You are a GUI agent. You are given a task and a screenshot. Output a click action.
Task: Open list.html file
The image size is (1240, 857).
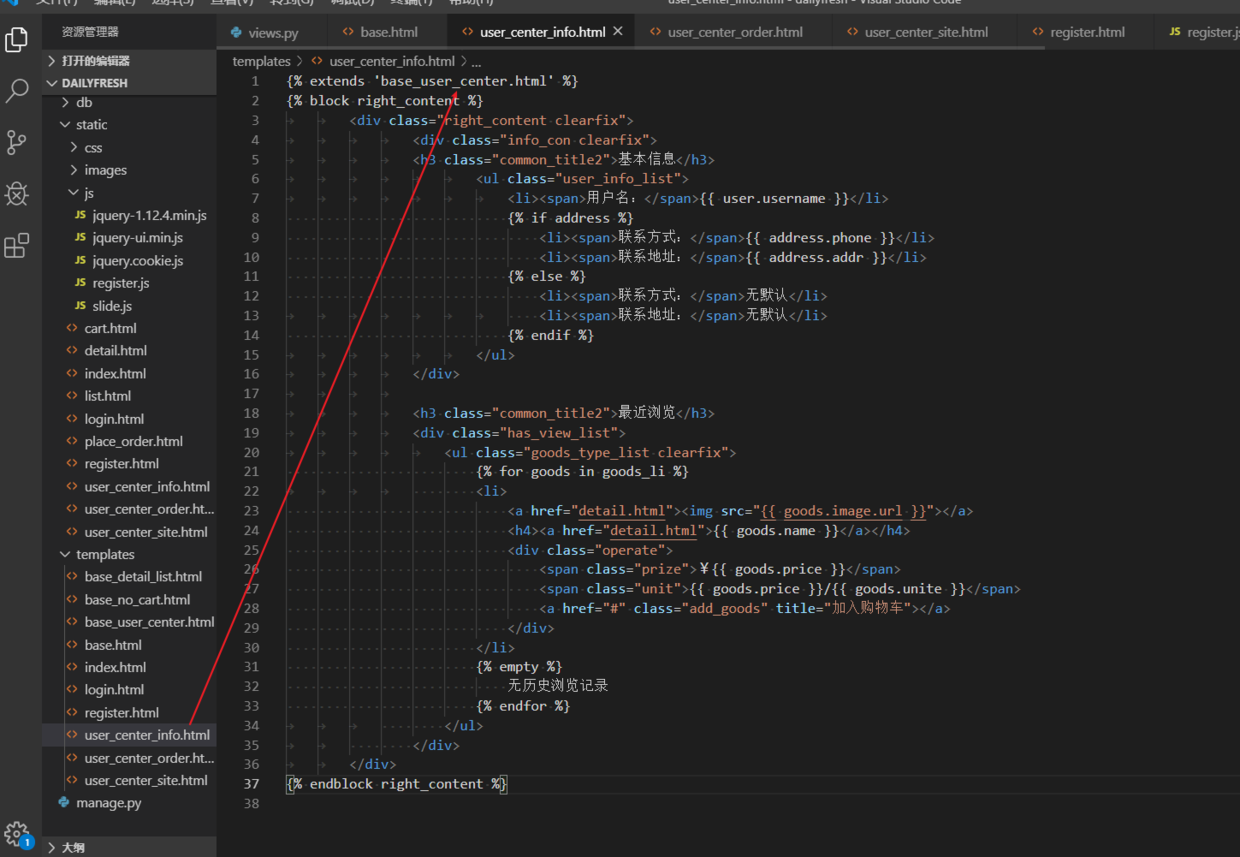click(107, 396)
